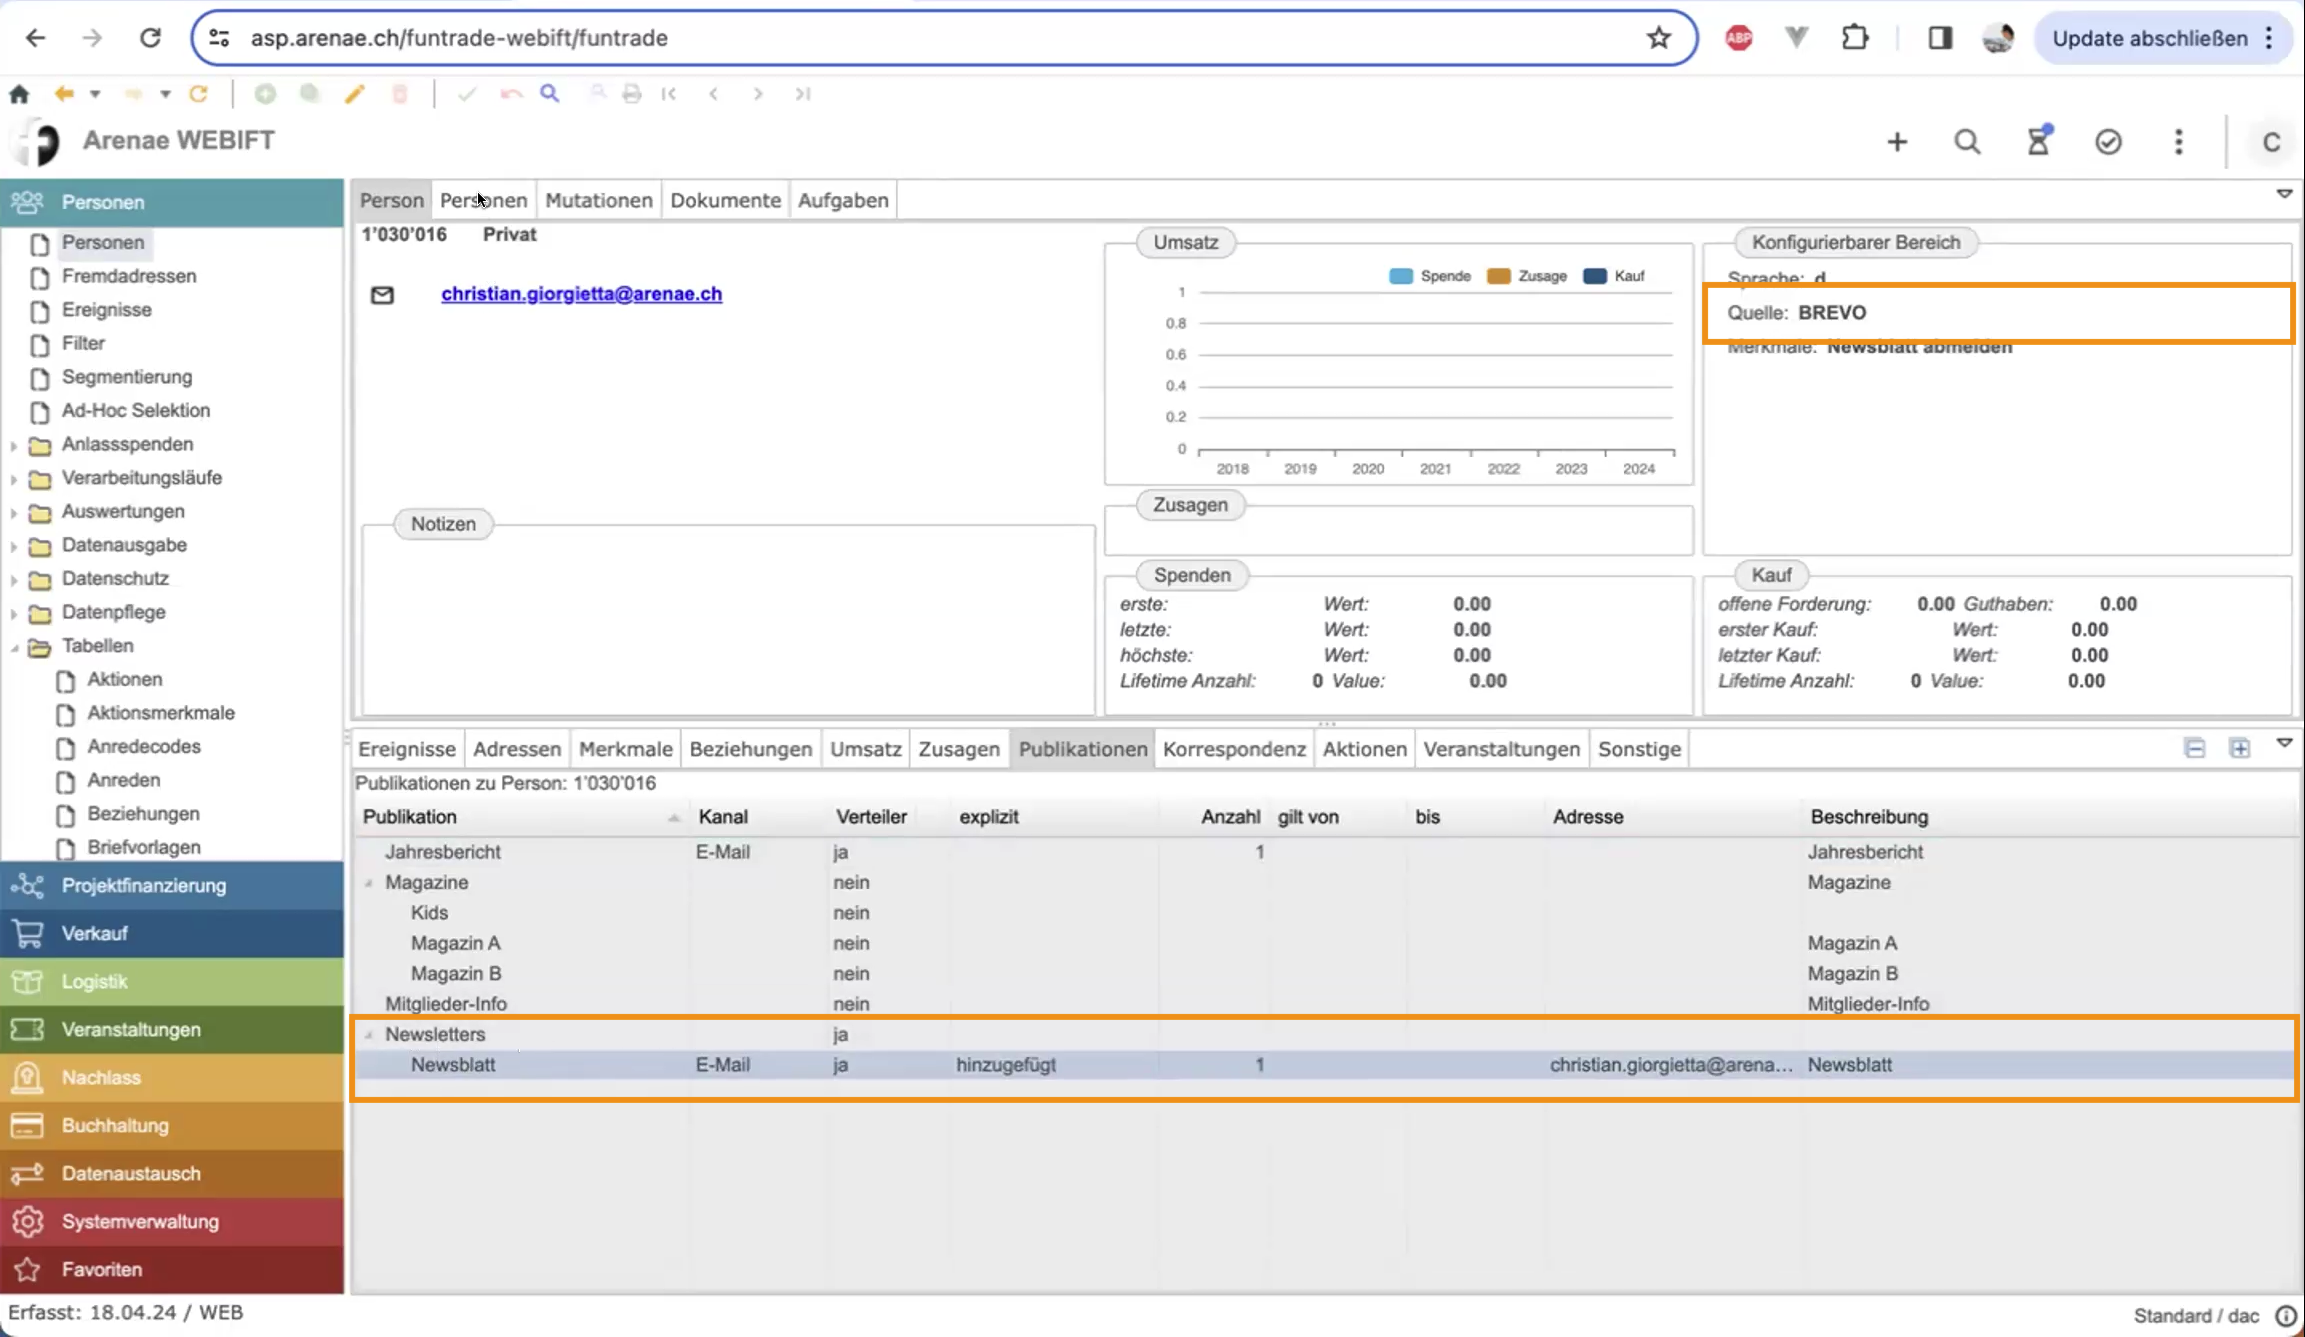Viewport: 2305px width, 1337px height.
Task: Click the christian.giorgietta@arenae.ch email link
Action: 581,294
